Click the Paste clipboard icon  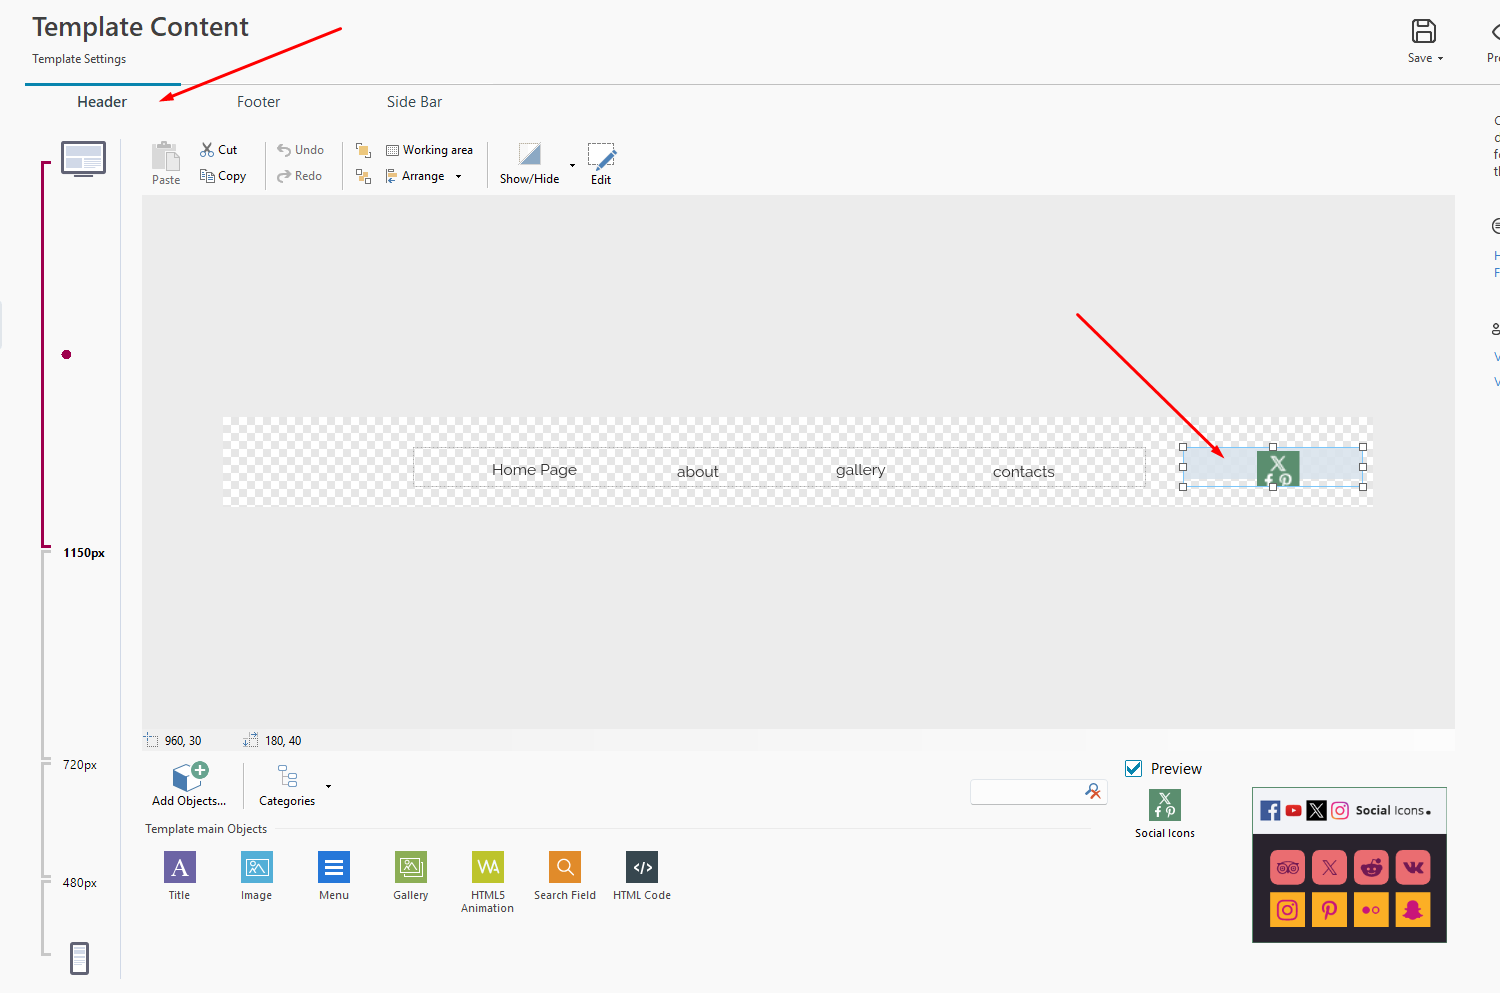166,156
